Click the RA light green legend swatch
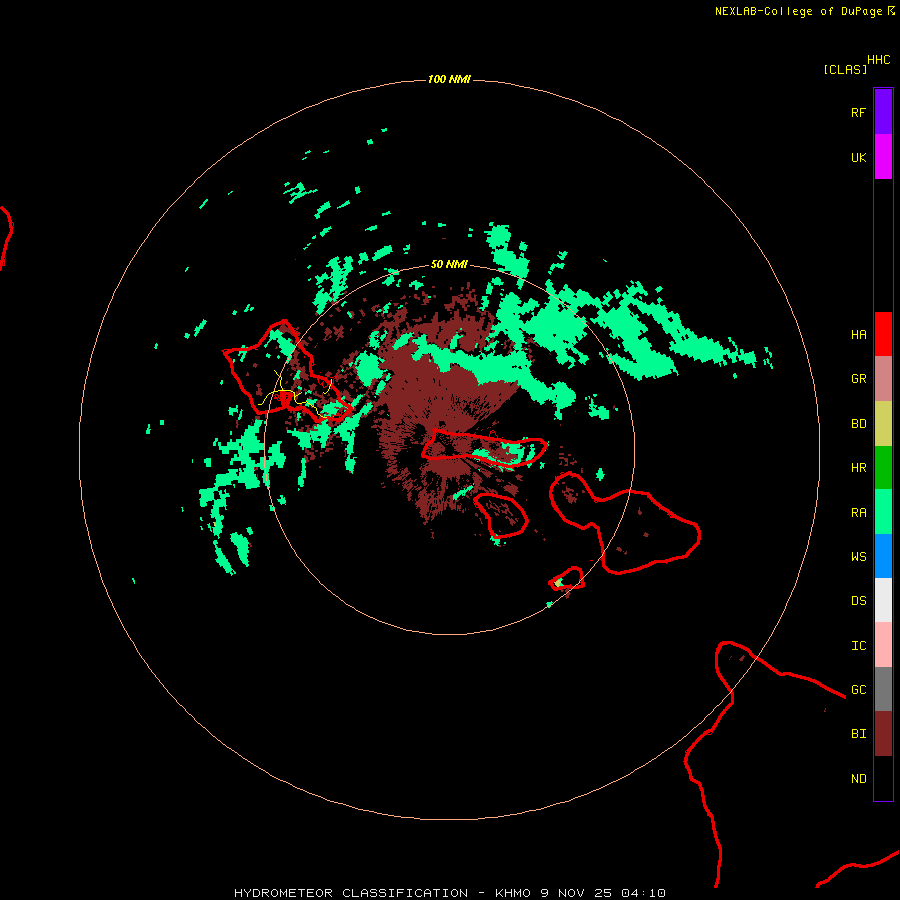Viewport: 900px width, 900px height. click(883, 512)
